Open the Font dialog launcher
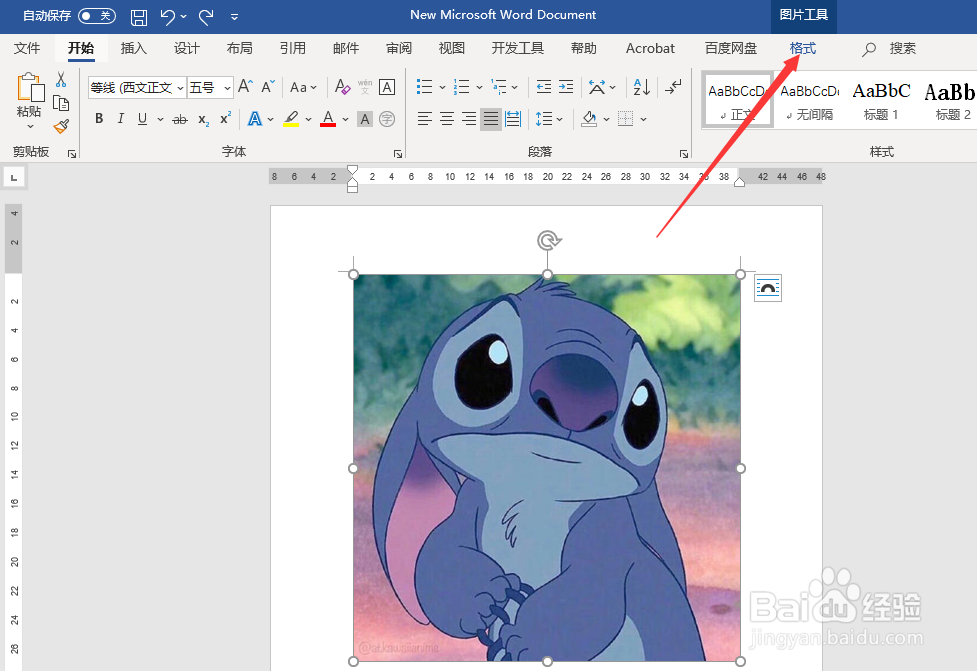Screen dimensions: 977x671 point(398,154)
